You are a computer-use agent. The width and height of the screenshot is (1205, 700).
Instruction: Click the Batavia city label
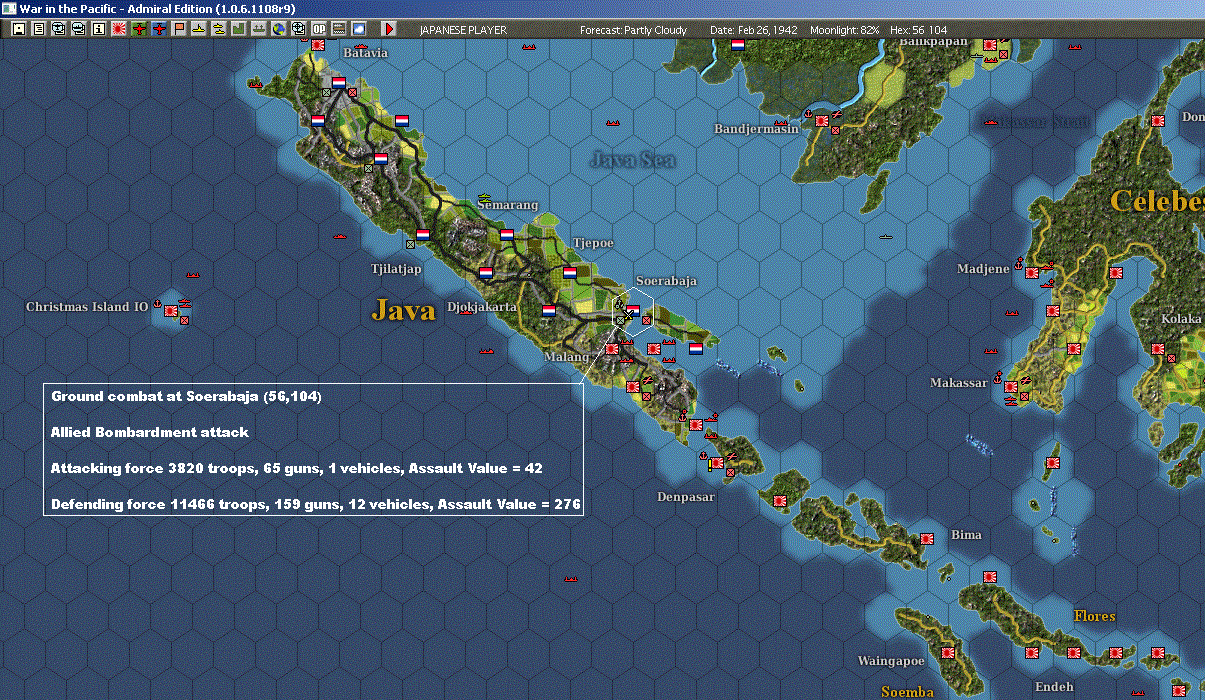(x=365, y=52)
